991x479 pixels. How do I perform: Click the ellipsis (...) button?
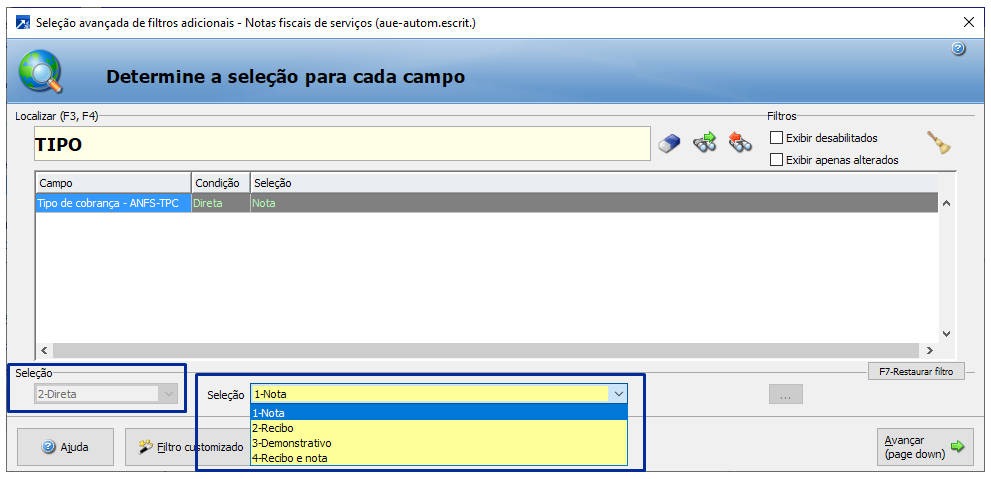786,394
